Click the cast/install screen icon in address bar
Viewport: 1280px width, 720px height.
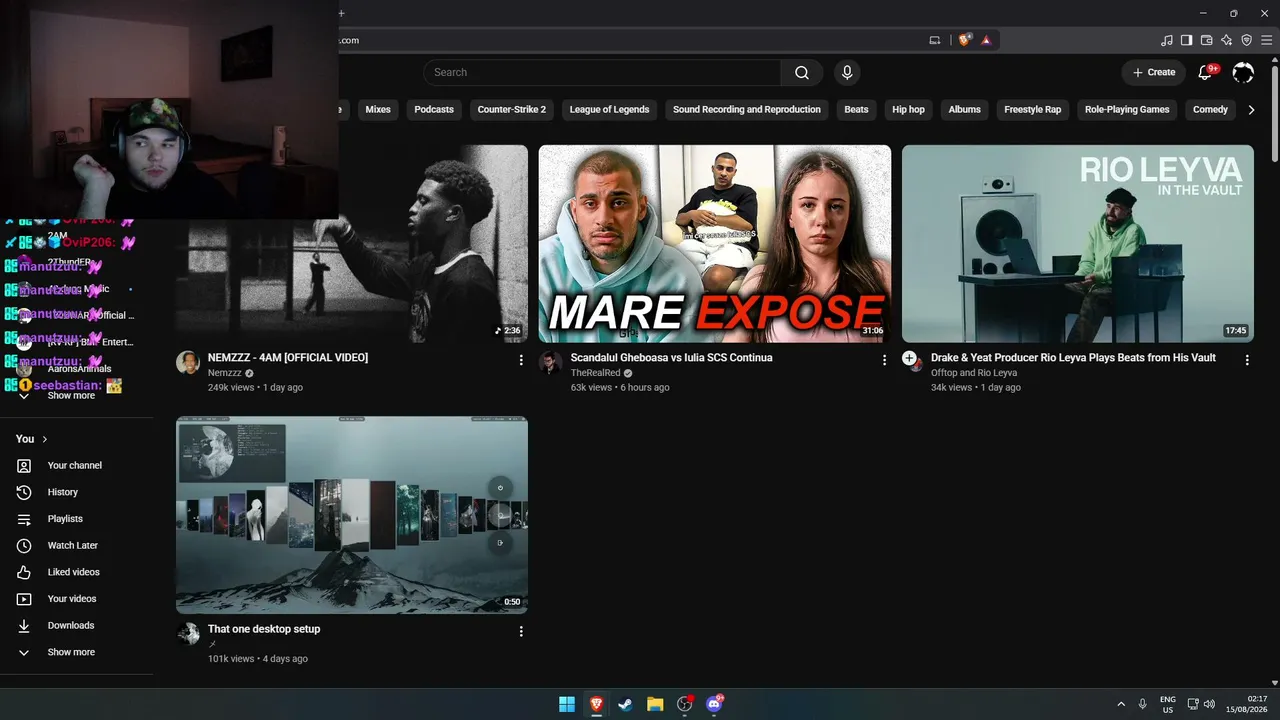935,40
